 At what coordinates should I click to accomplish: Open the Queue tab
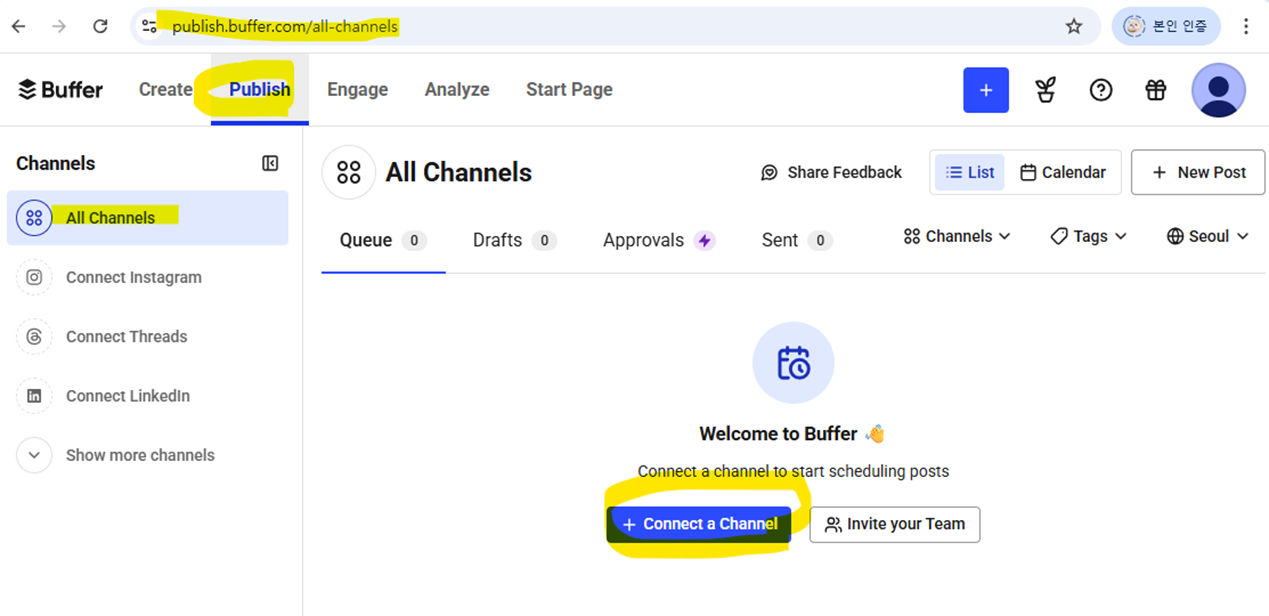(x=383, y=240)
